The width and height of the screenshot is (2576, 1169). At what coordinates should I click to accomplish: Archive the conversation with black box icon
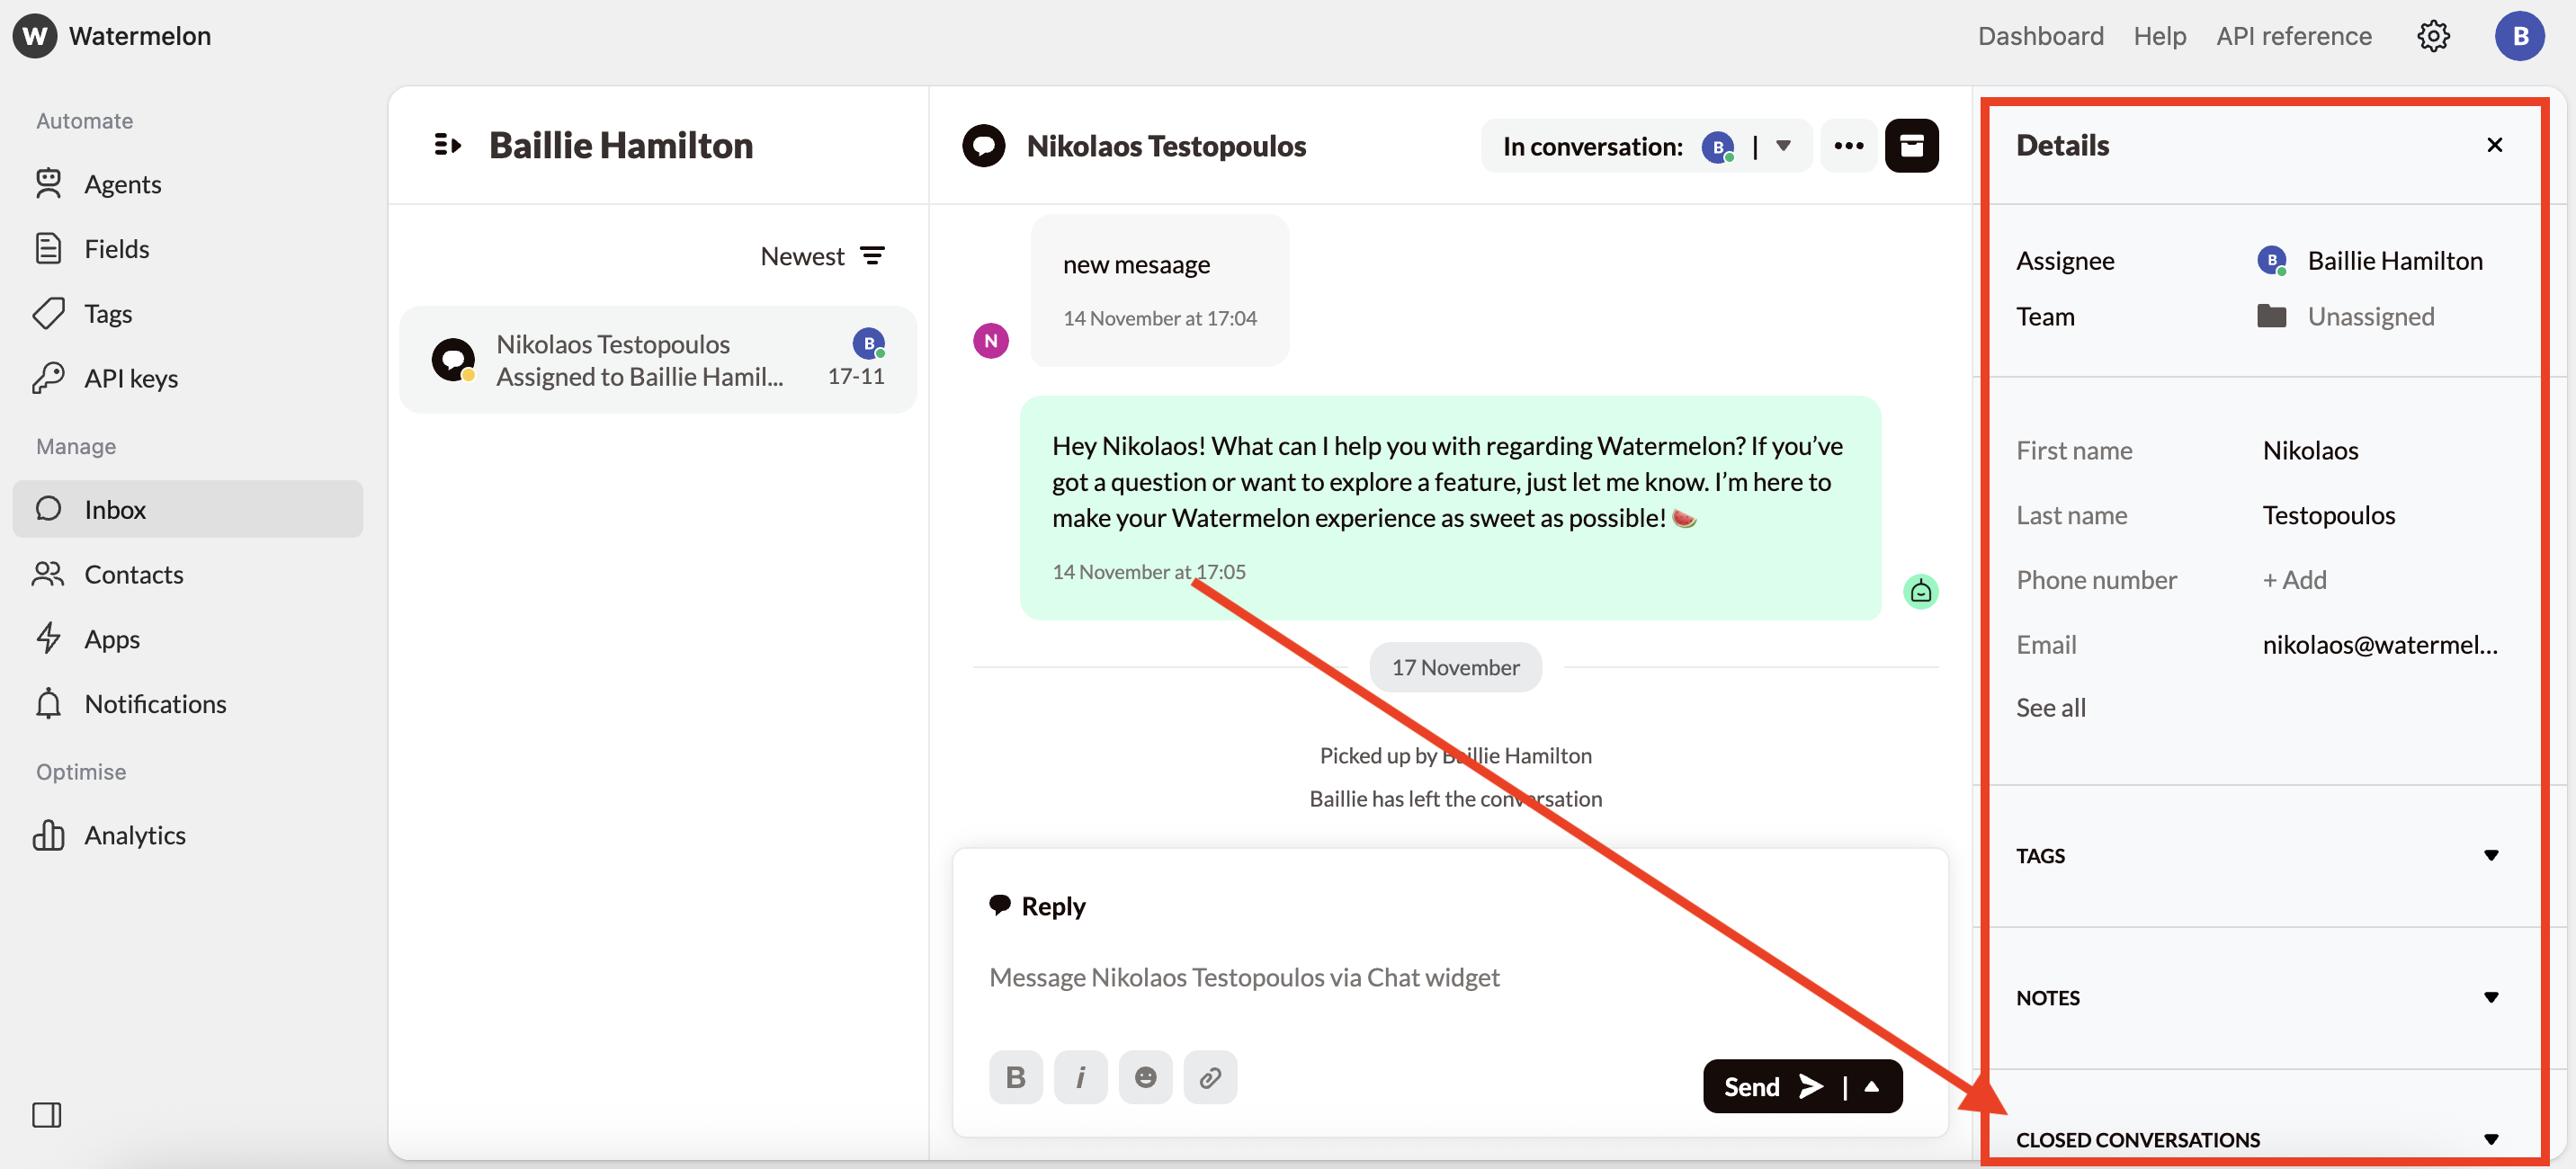pyautogui.click(x=1910, y=146)
